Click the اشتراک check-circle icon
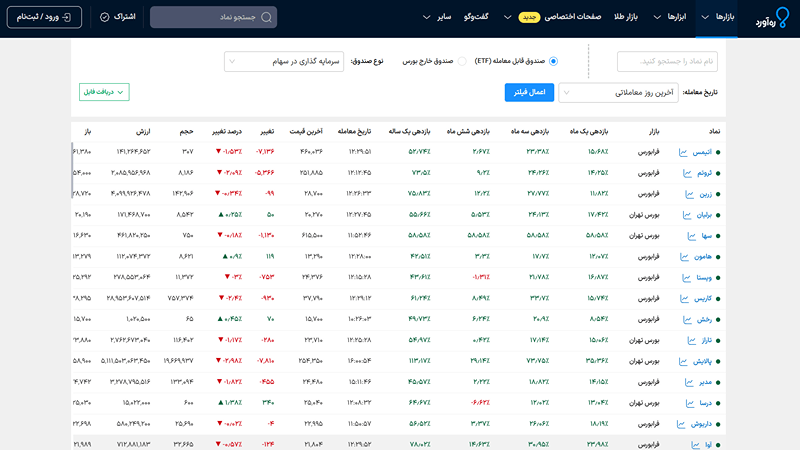This screenshot has height=450, width=800. [x=105, y=17]
